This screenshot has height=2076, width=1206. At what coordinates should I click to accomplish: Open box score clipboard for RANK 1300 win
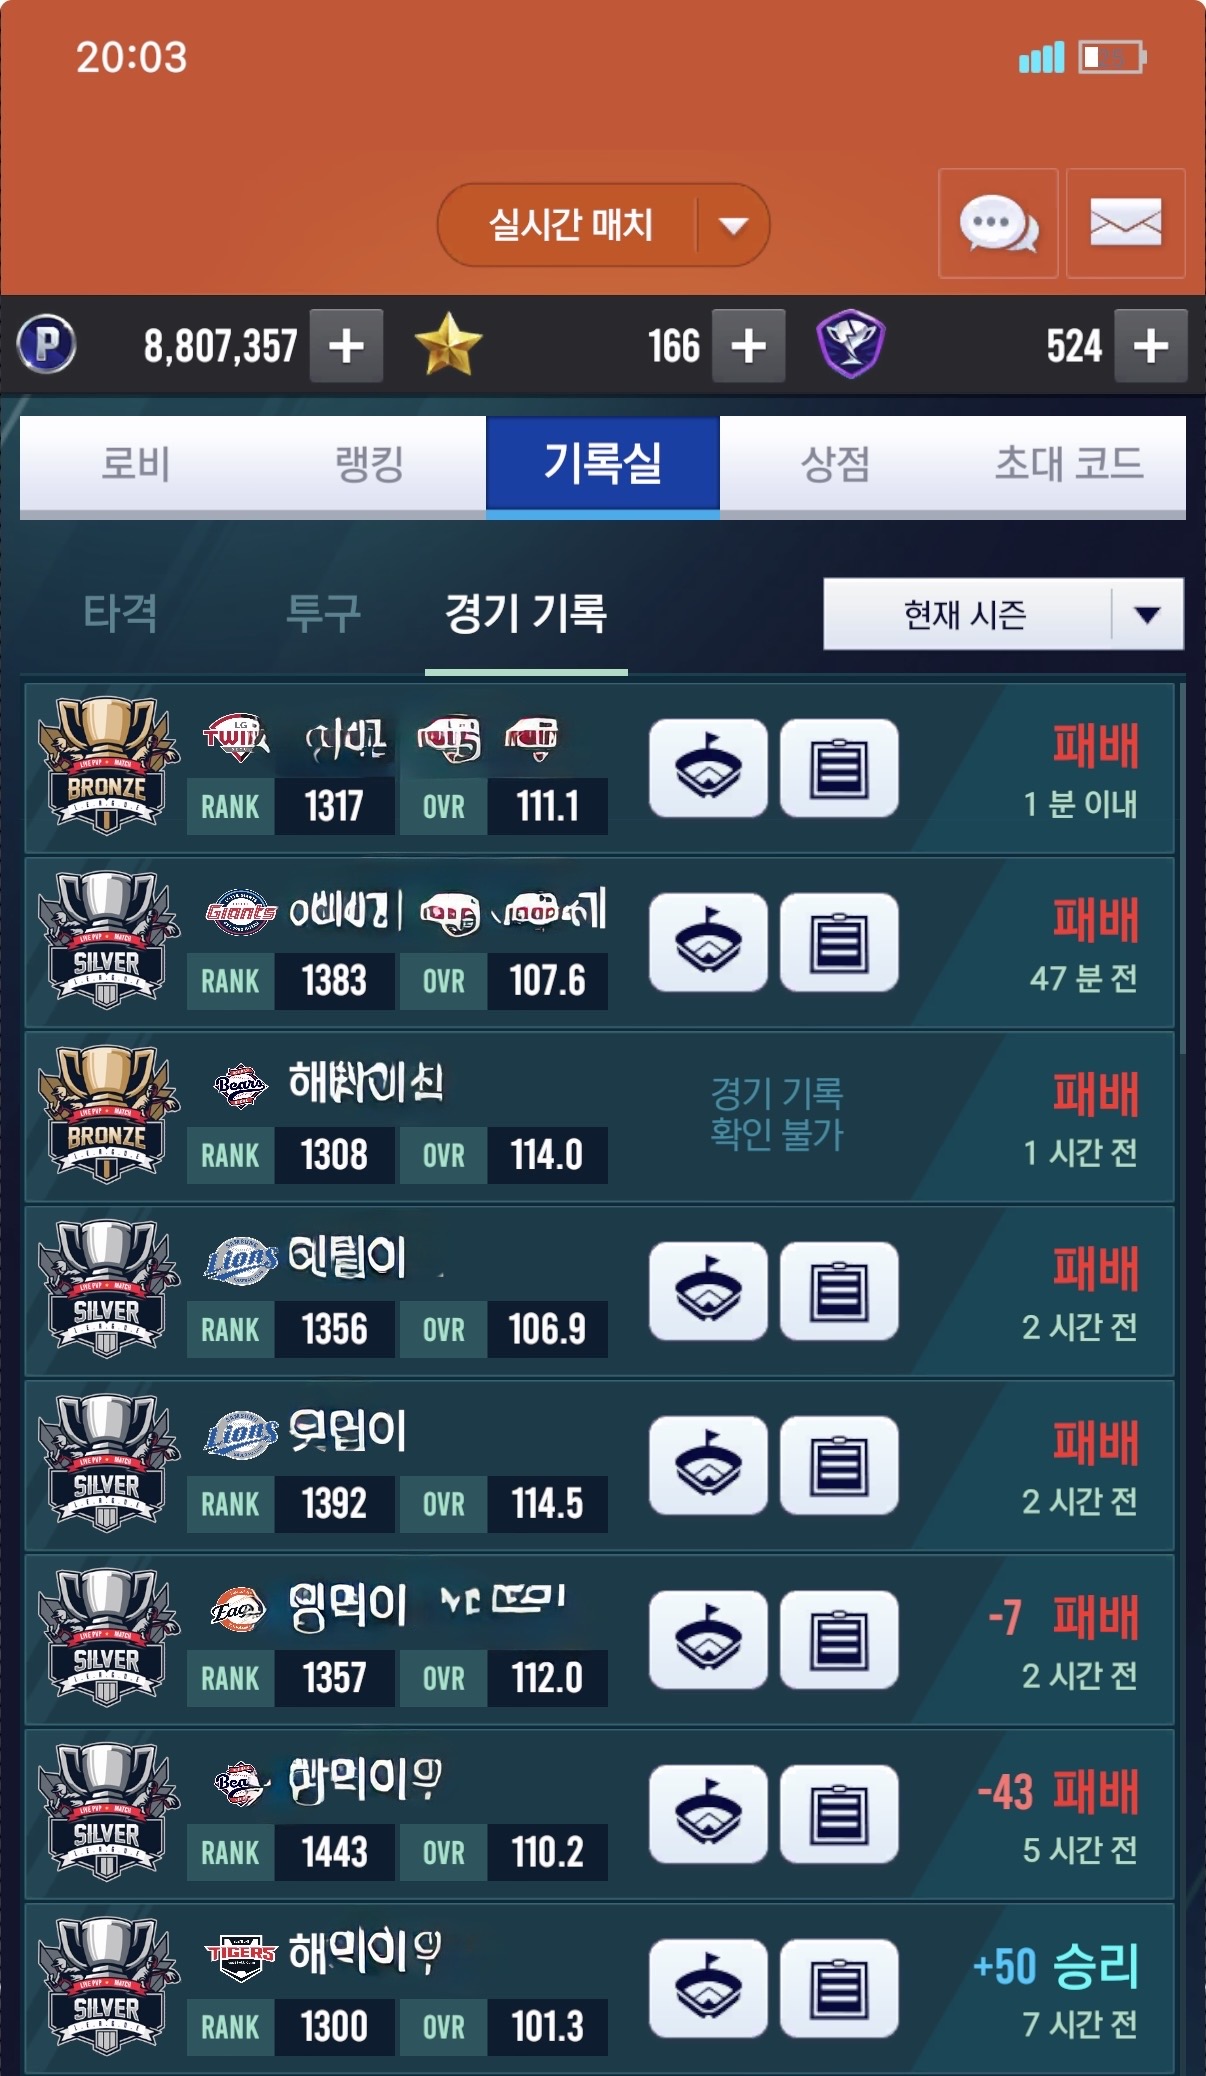tap(839, 1988)
